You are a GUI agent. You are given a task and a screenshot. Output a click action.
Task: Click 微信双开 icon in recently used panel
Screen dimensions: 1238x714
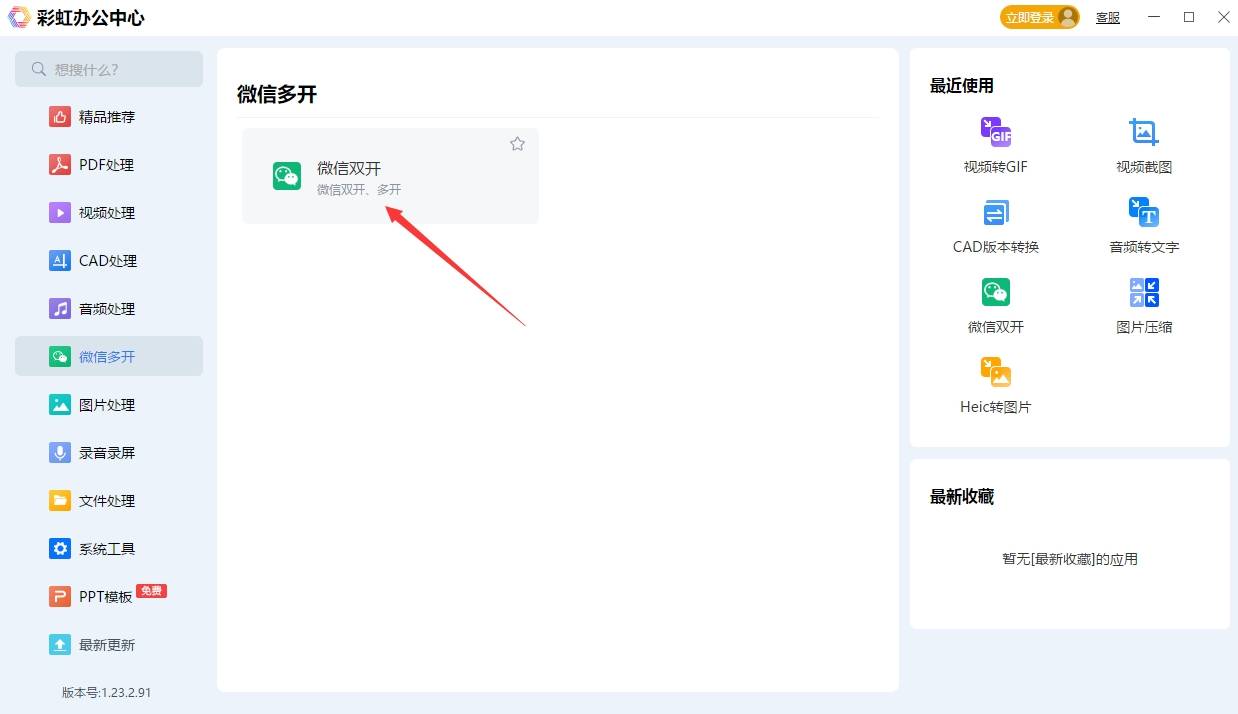[x=995, y=293]
